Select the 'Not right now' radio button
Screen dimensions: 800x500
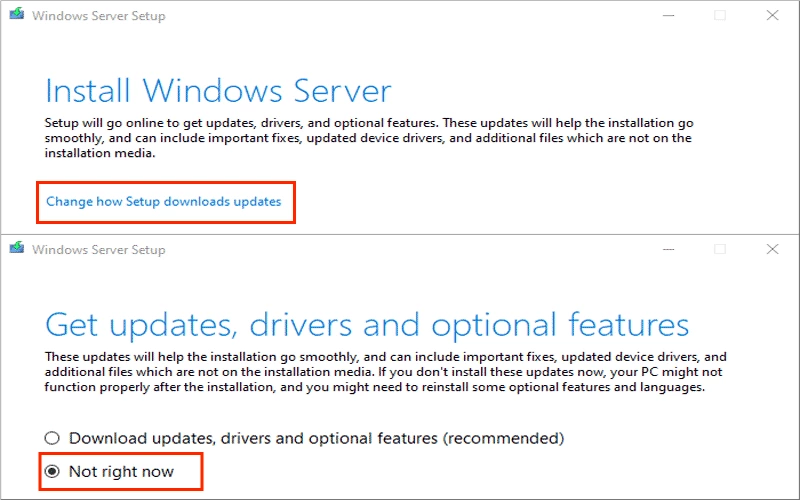point(52,471)
